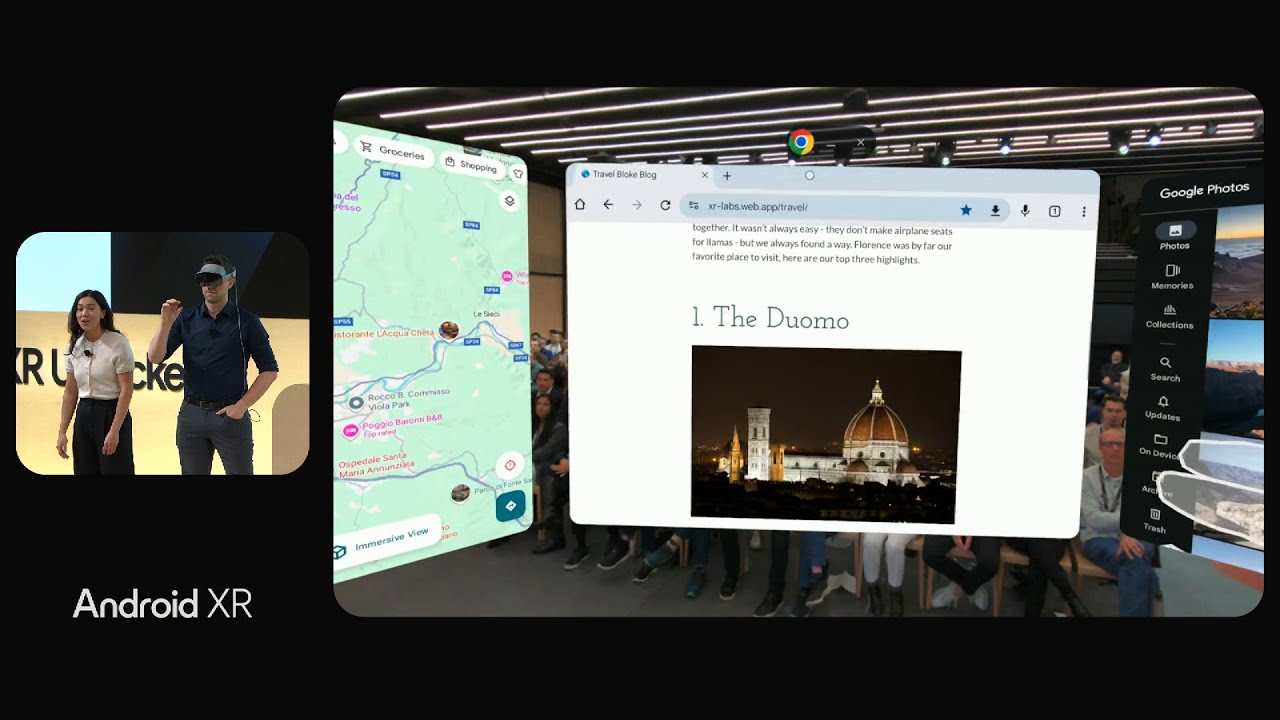Activate voice search microphone in Chrome
Viewport: 1280px width, 720px height.
click(1025, 211)
